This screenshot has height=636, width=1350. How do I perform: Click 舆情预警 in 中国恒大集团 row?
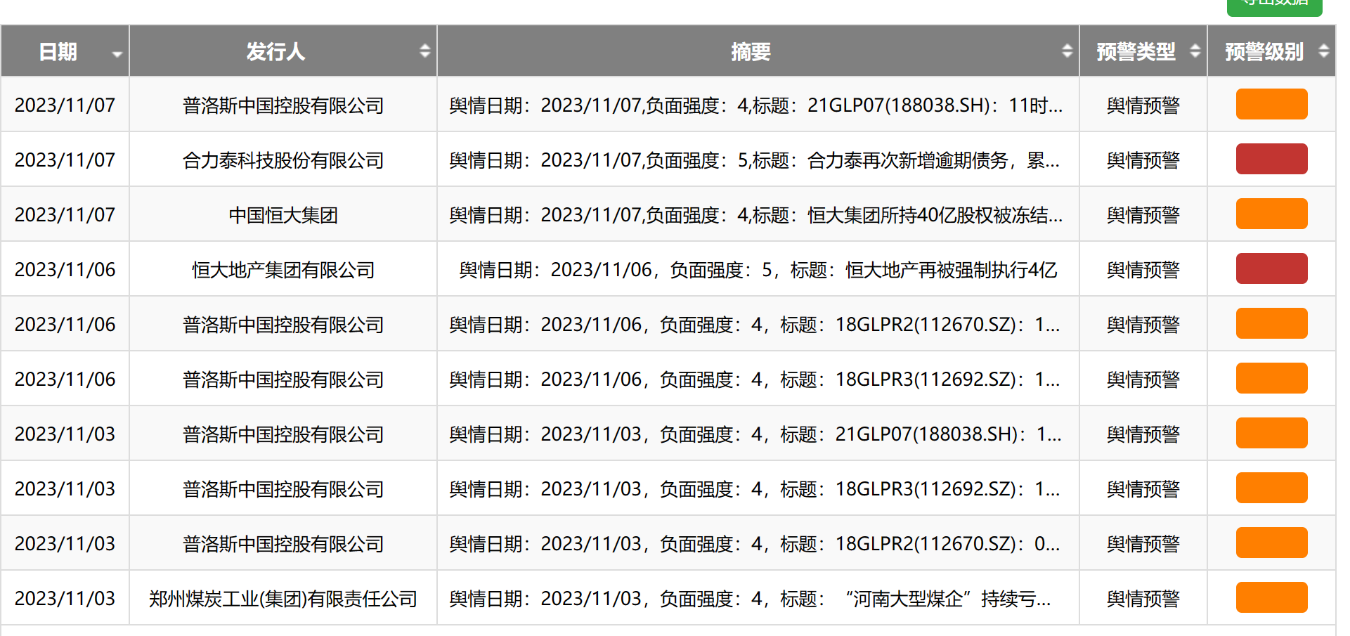click(1143, 215)
